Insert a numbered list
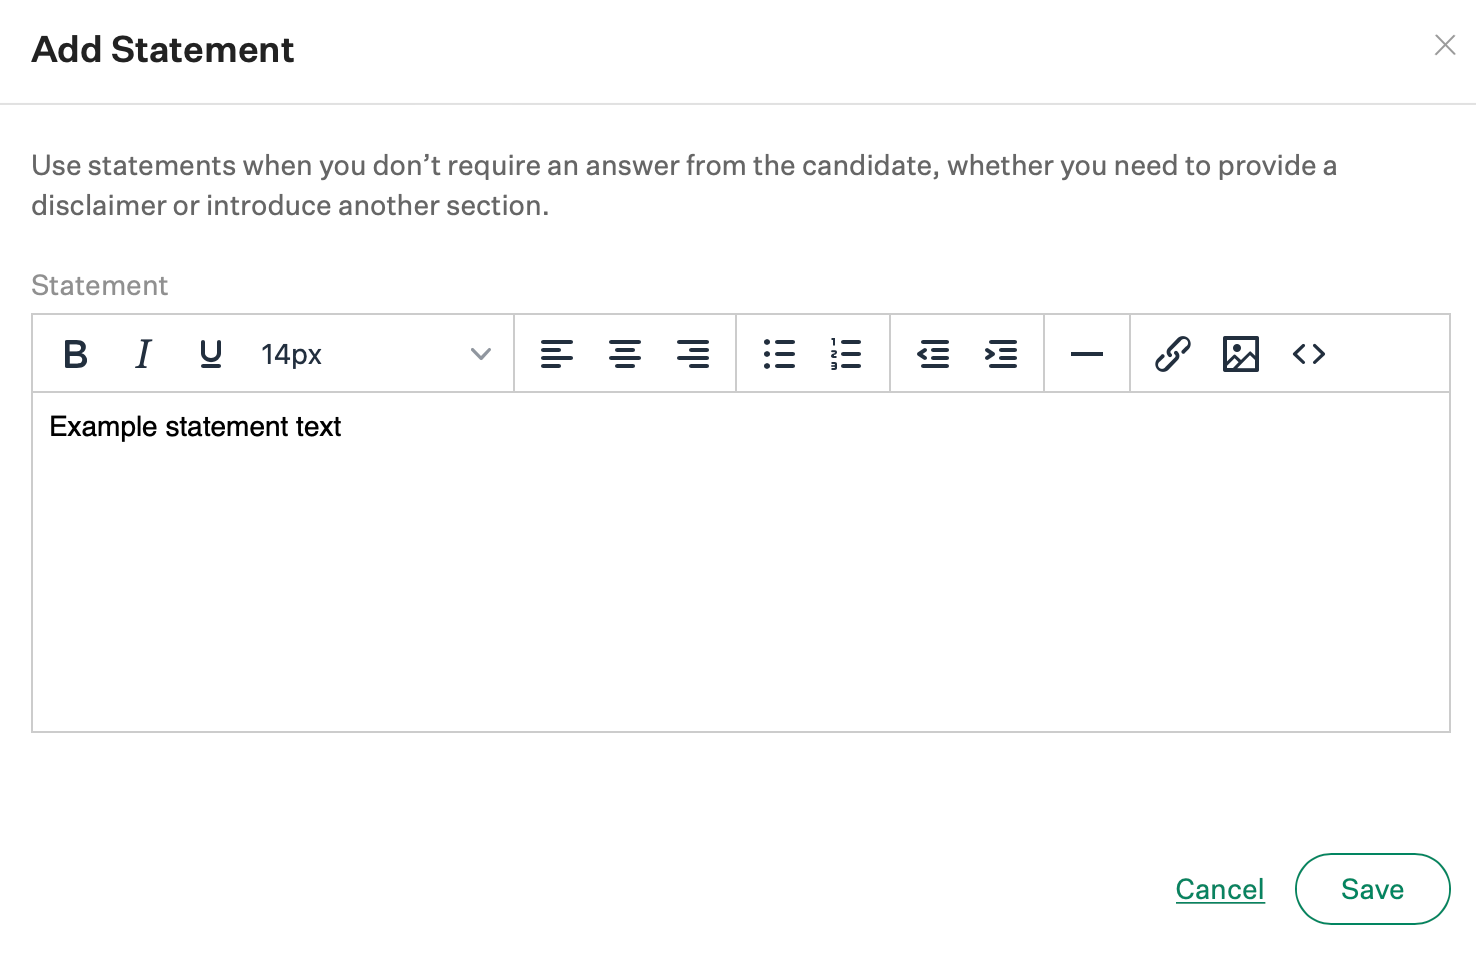This screenshot has width=1476, height=954. click(x=846, y=354)
